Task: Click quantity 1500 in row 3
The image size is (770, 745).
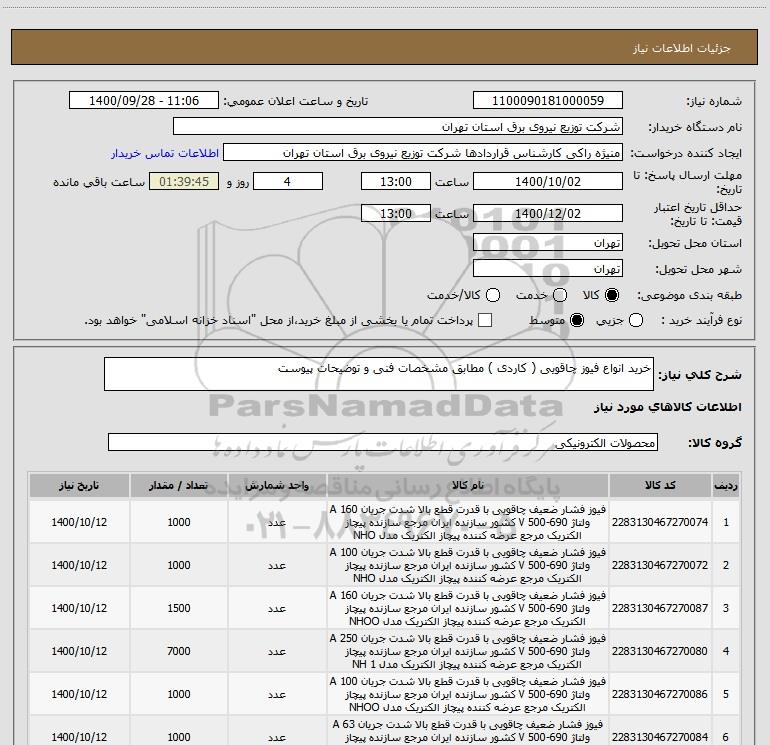Action: 179,608
